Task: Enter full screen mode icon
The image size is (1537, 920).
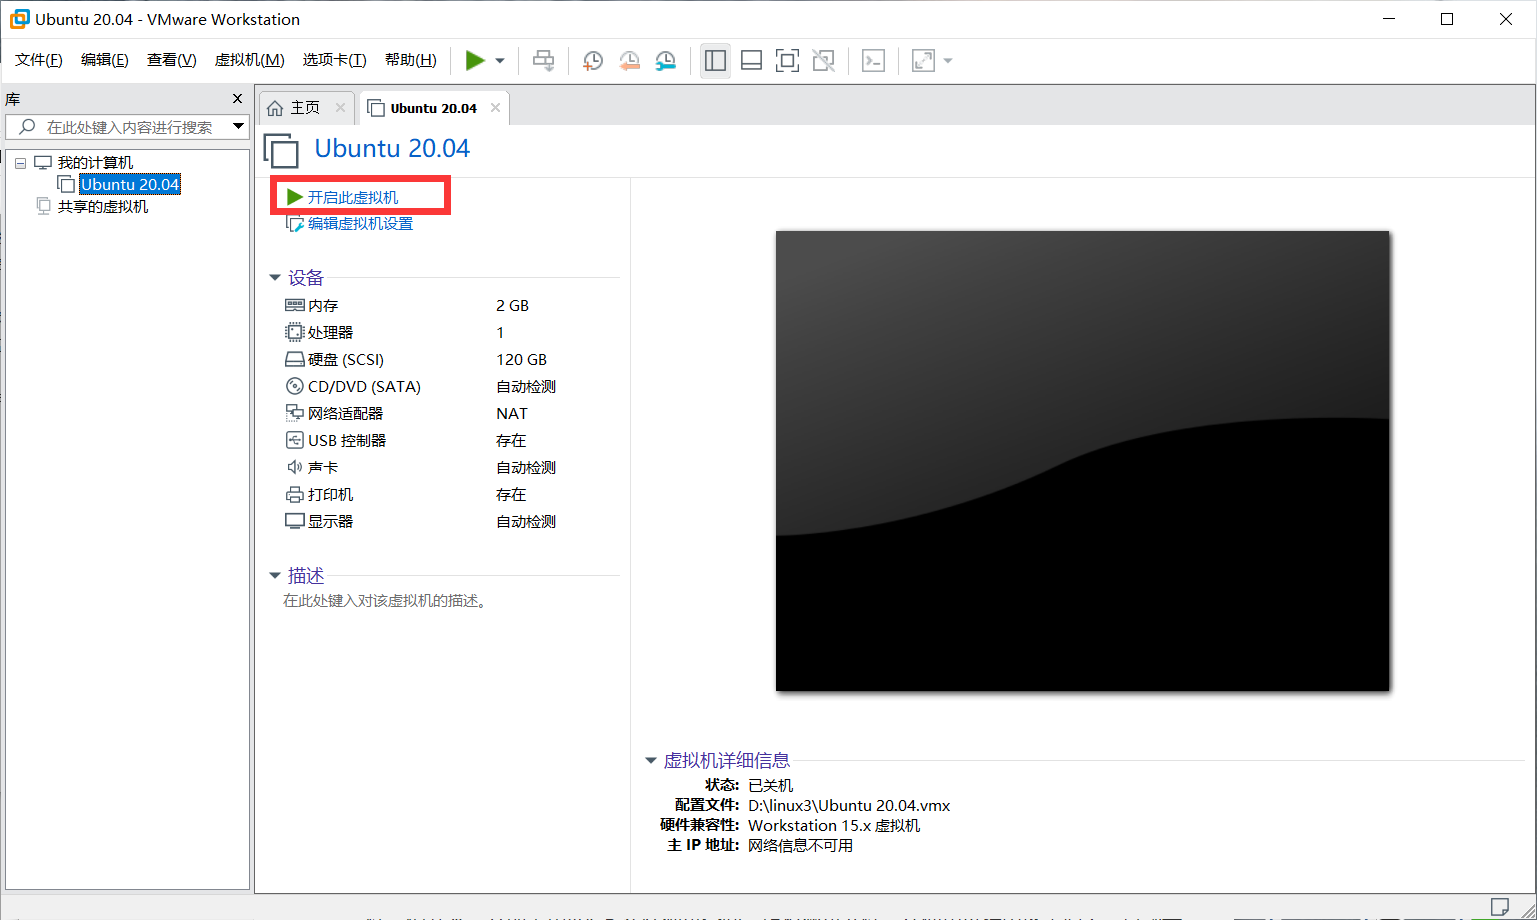Action: (787, 61)
